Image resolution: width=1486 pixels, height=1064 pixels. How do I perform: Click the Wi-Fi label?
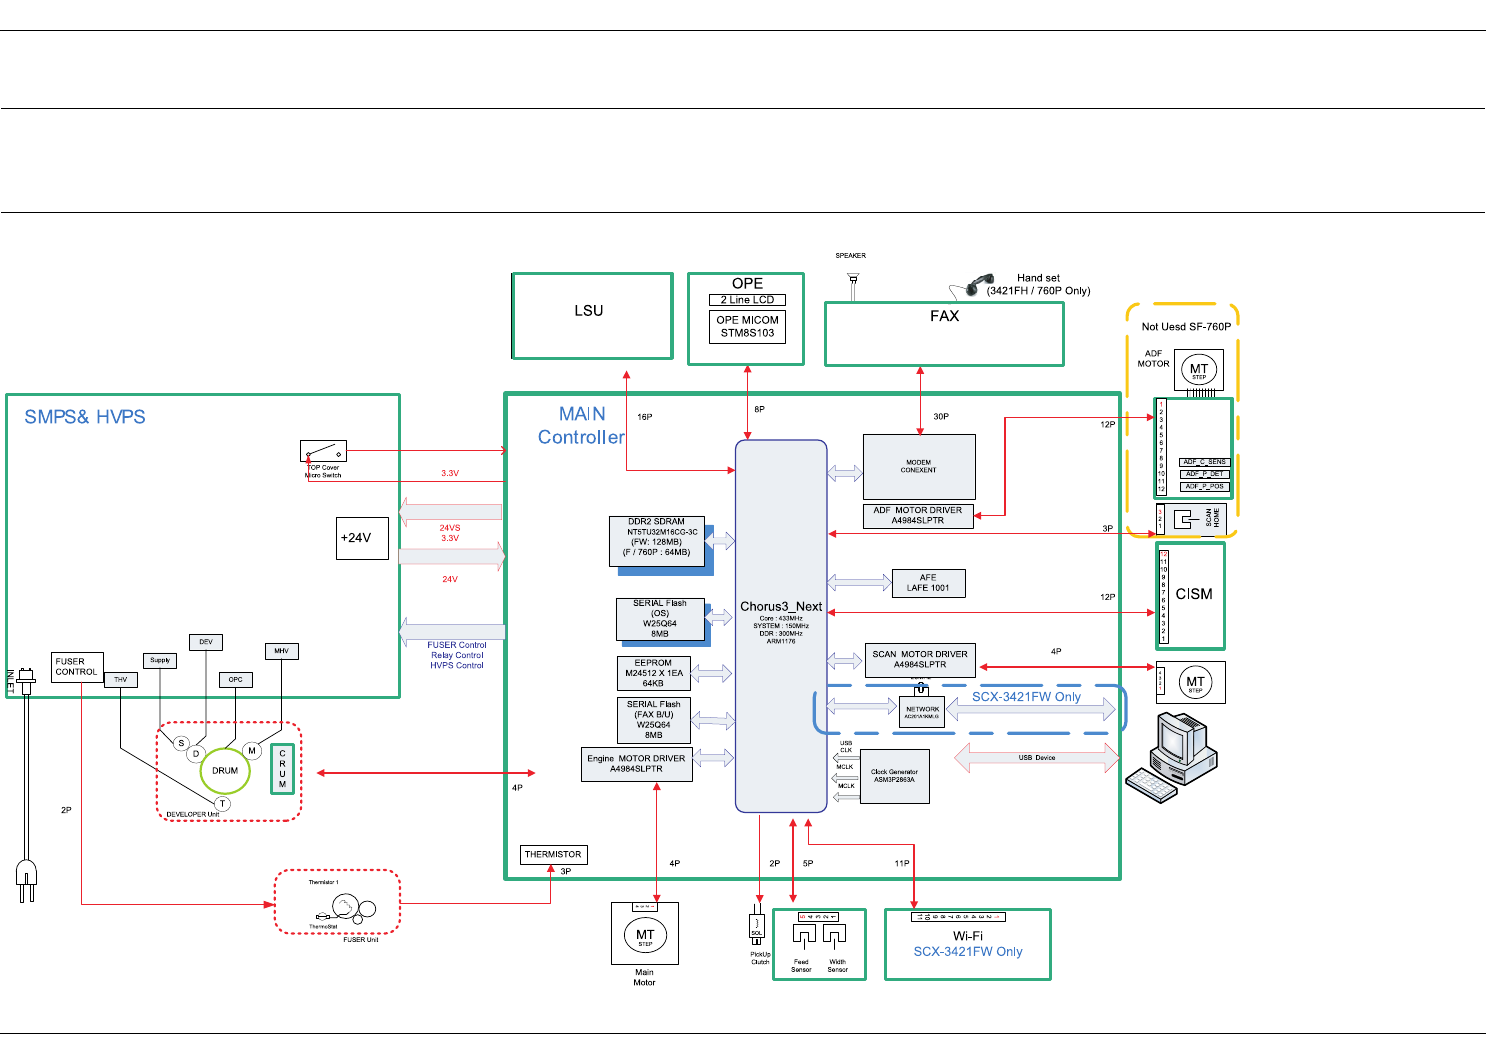click(967, 936)
